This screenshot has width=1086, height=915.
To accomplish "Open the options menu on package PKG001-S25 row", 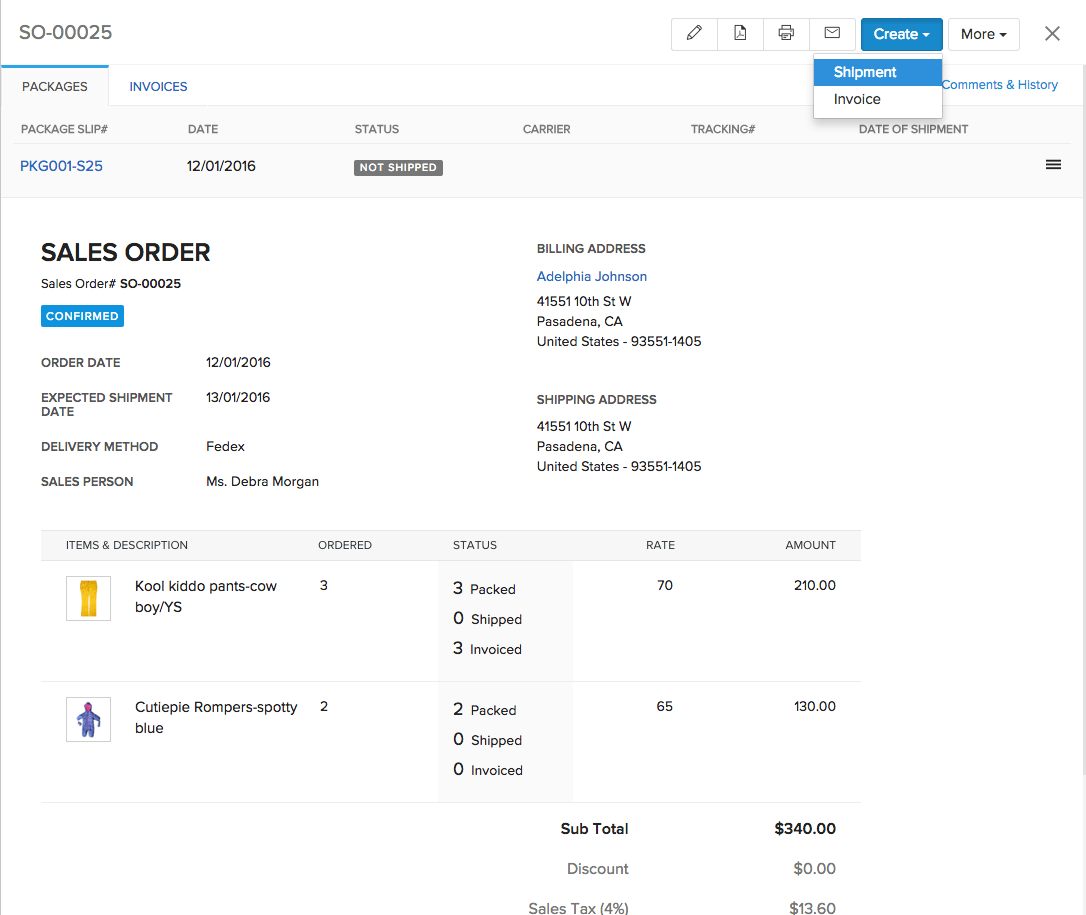I will [x=1053, y=164].
